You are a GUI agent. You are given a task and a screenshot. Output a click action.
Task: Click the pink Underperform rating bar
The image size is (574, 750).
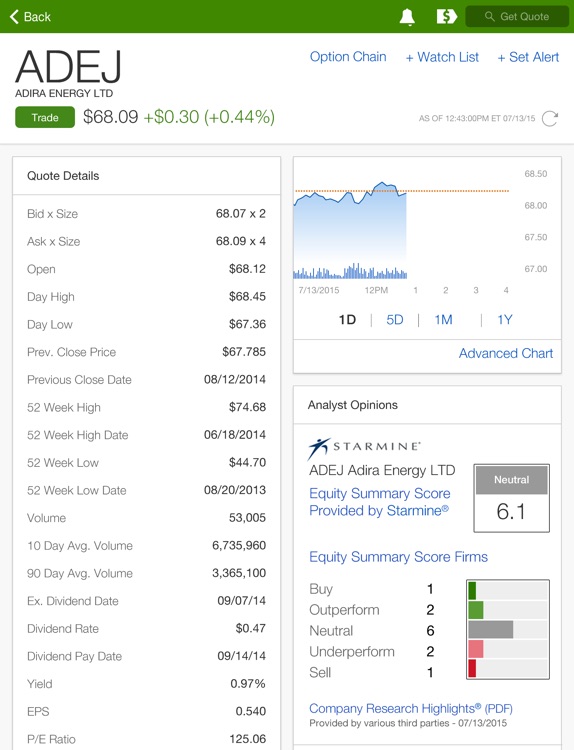point(476,650)
